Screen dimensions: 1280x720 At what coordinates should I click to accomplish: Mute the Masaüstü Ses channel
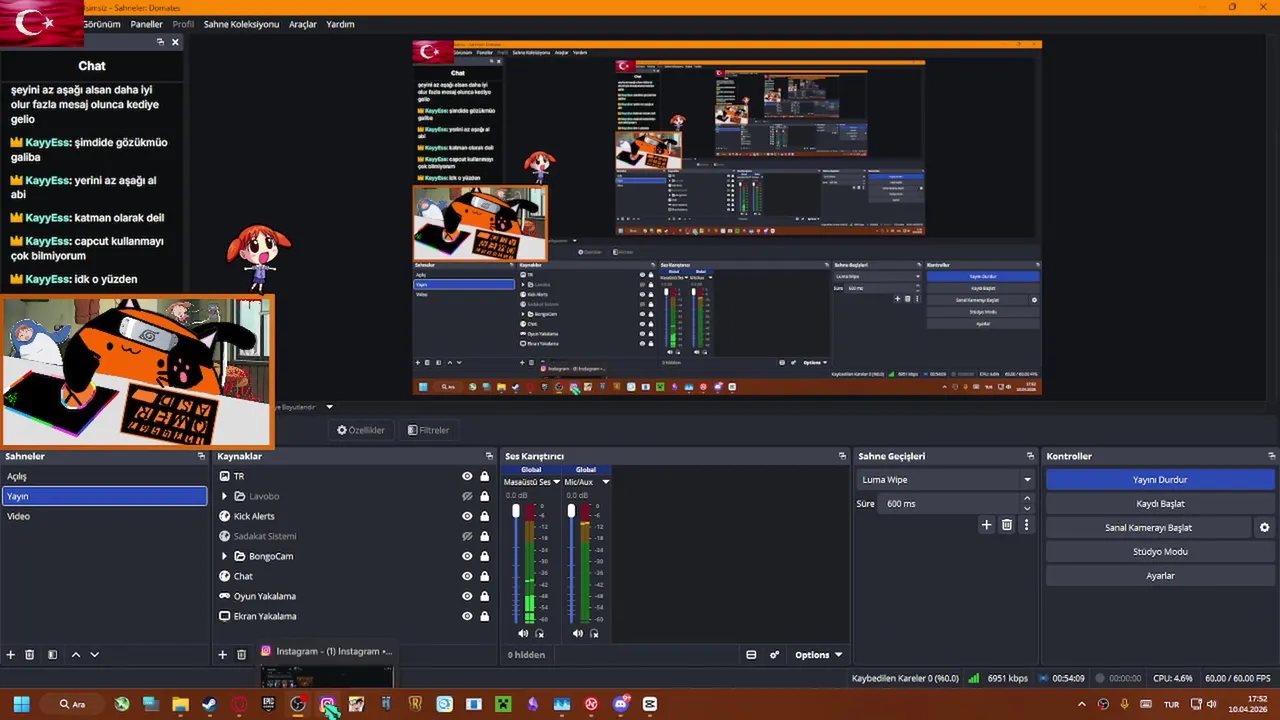point(523,634)
